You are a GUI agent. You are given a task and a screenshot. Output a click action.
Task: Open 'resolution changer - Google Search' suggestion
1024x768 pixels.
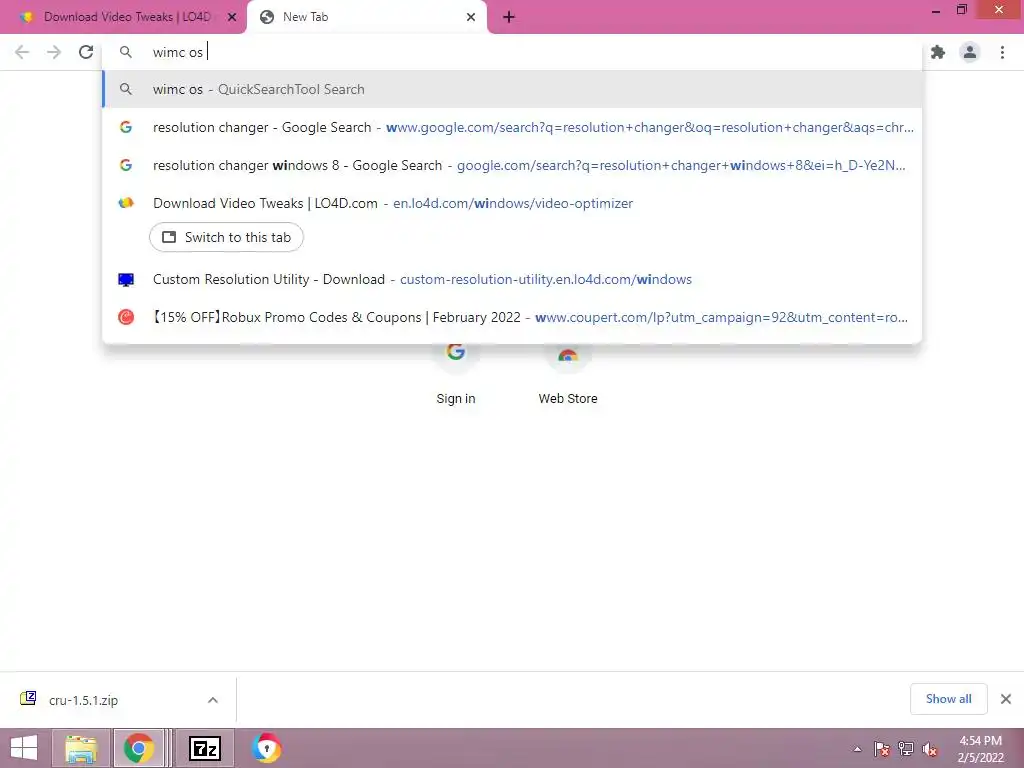coord(512,127)
